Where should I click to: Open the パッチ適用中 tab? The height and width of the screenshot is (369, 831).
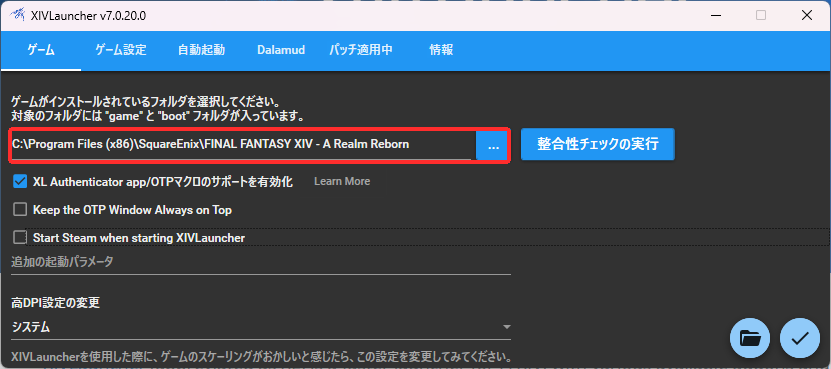(x=360, y=50)
